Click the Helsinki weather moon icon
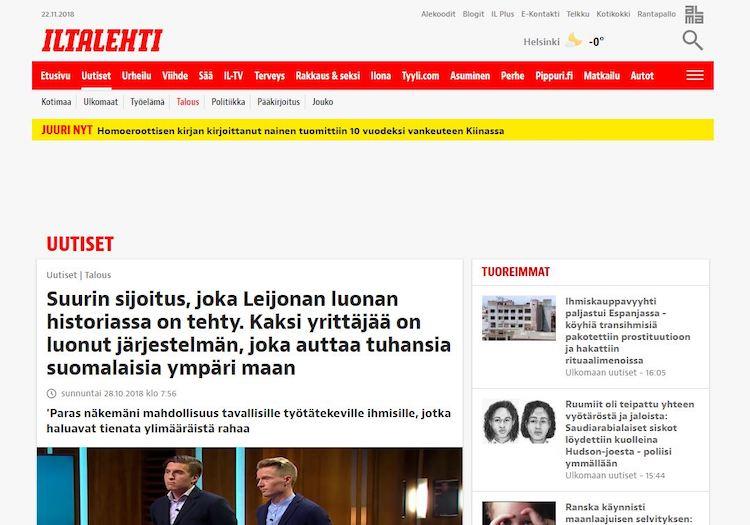Viewport: 750px width, 525px height. pos(574,41)
